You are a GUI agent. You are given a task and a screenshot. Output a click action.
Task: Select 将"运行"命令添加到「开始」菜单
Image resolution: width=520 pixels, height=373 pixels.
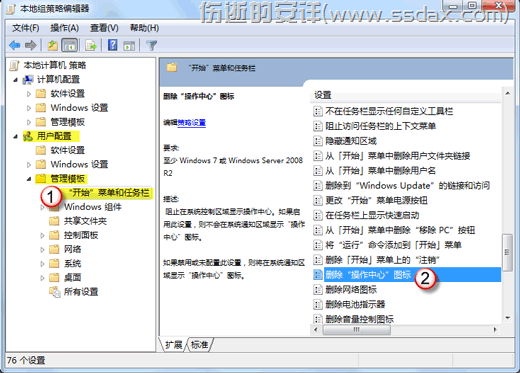pyautogui.click(x=393, y=245)
